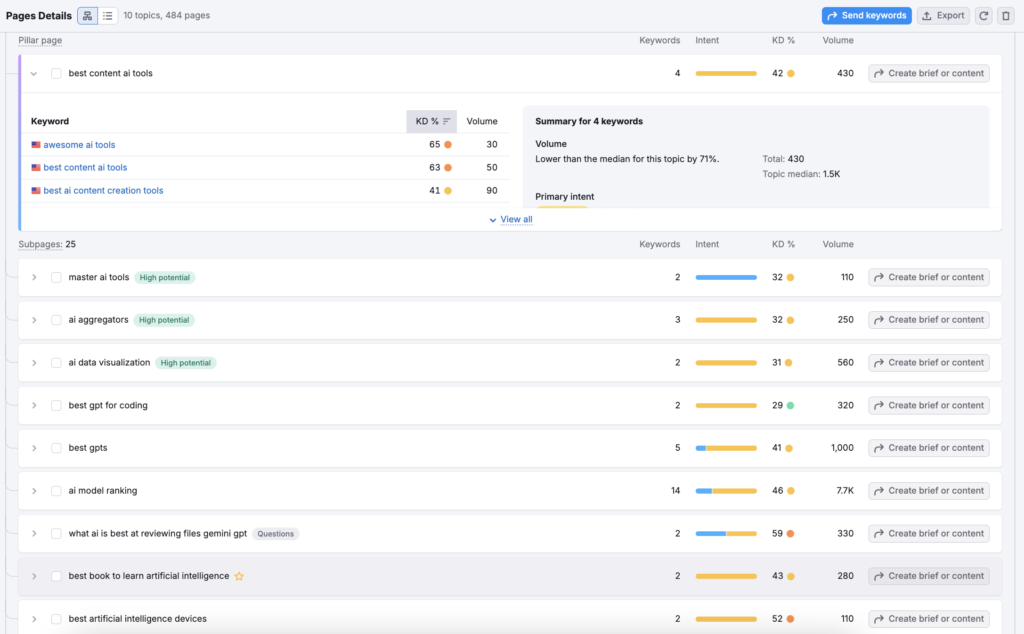Click the orange KD dot for best artificial intelligence devices
1024x634 pixels.
pos(790,619)
